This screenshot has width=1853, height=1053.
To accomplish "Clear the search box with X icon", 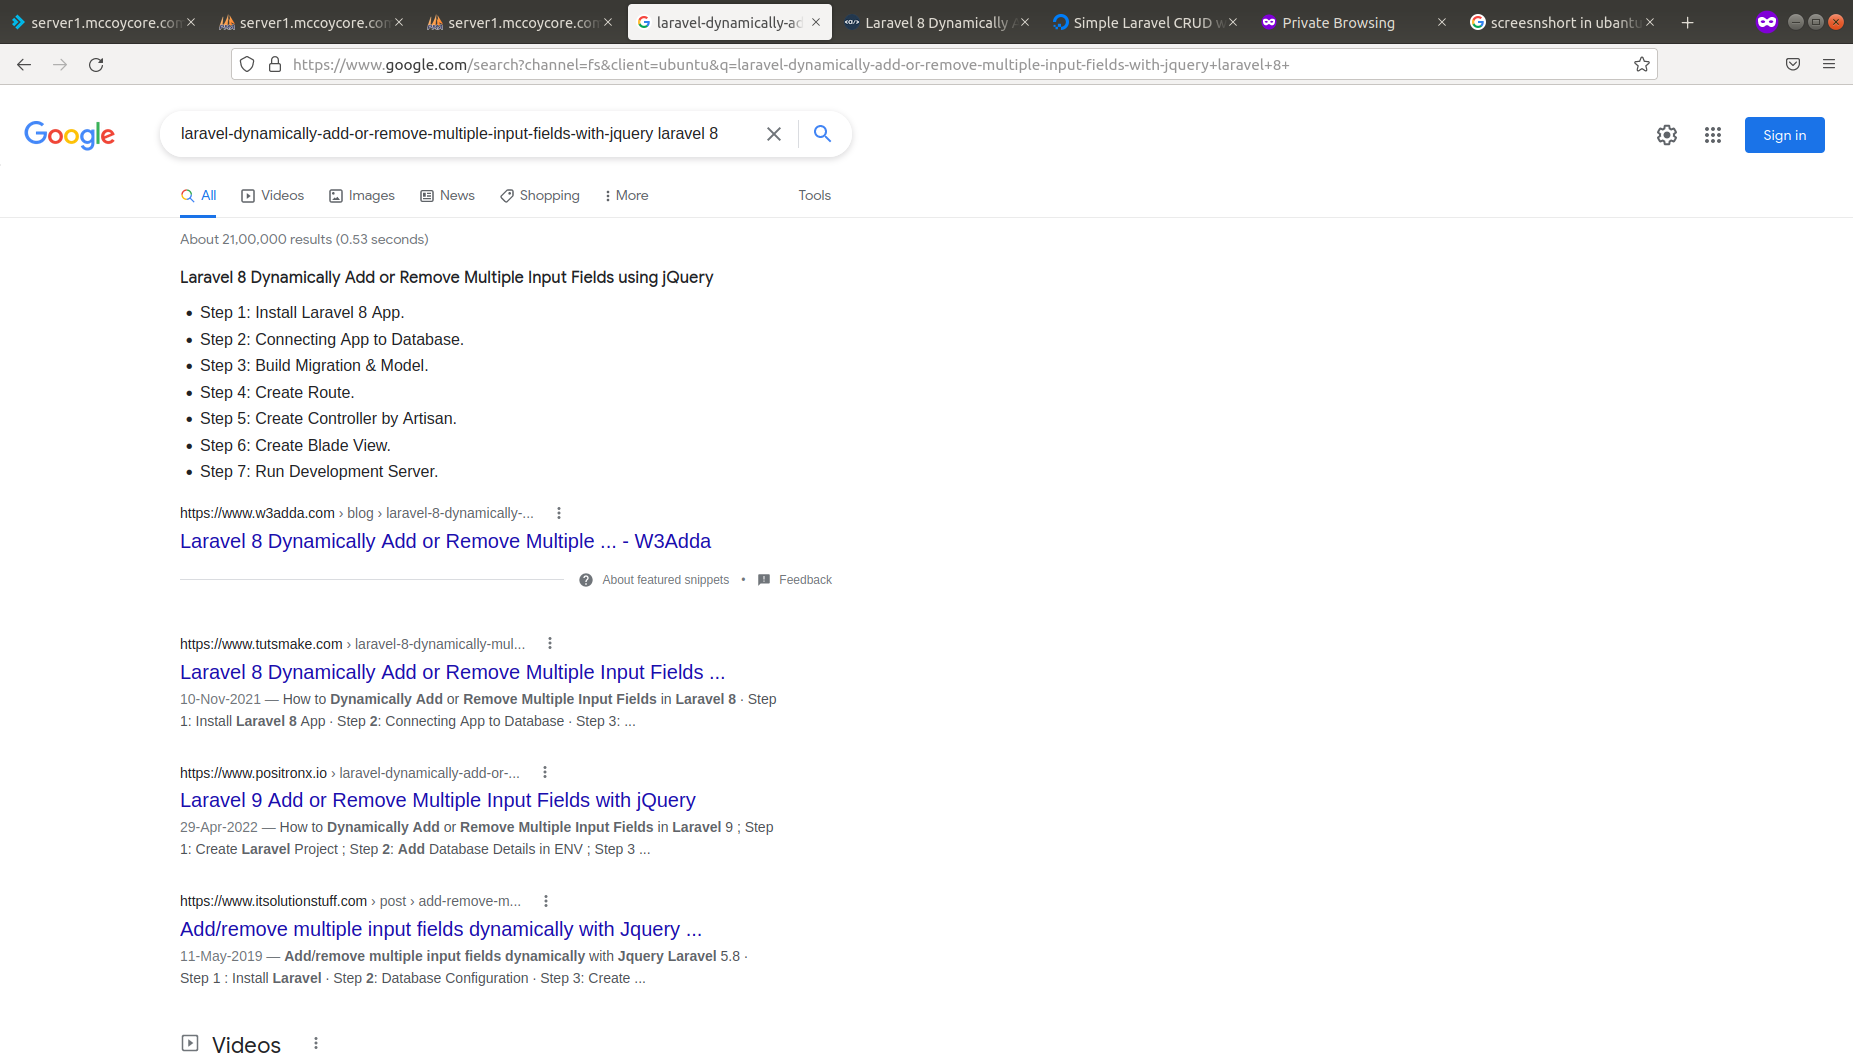I will (x=773, y=134).
